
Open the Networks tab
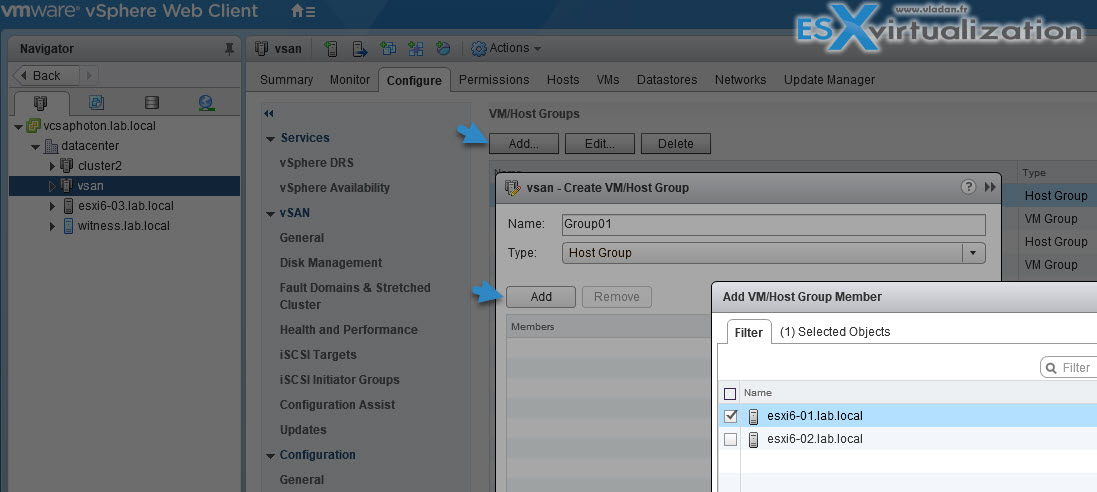tap(740, 80)
